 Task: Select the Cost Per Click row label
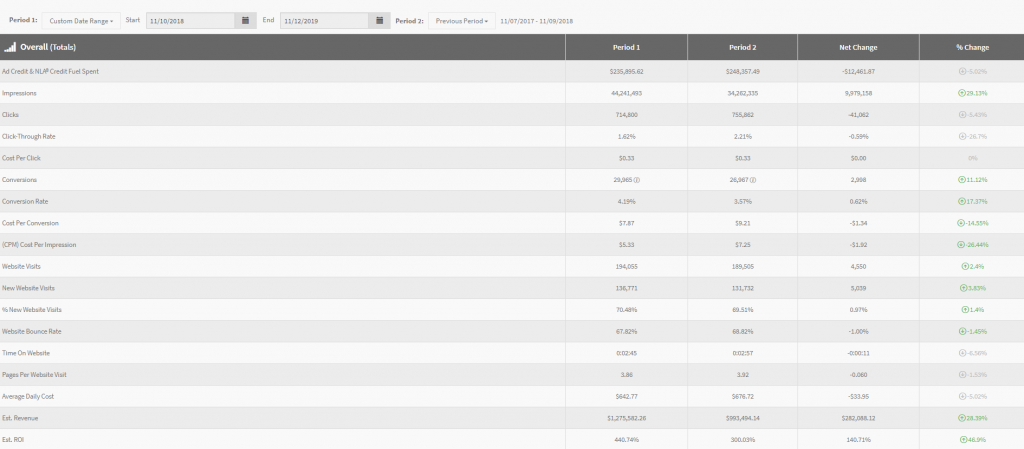[22, 158]
